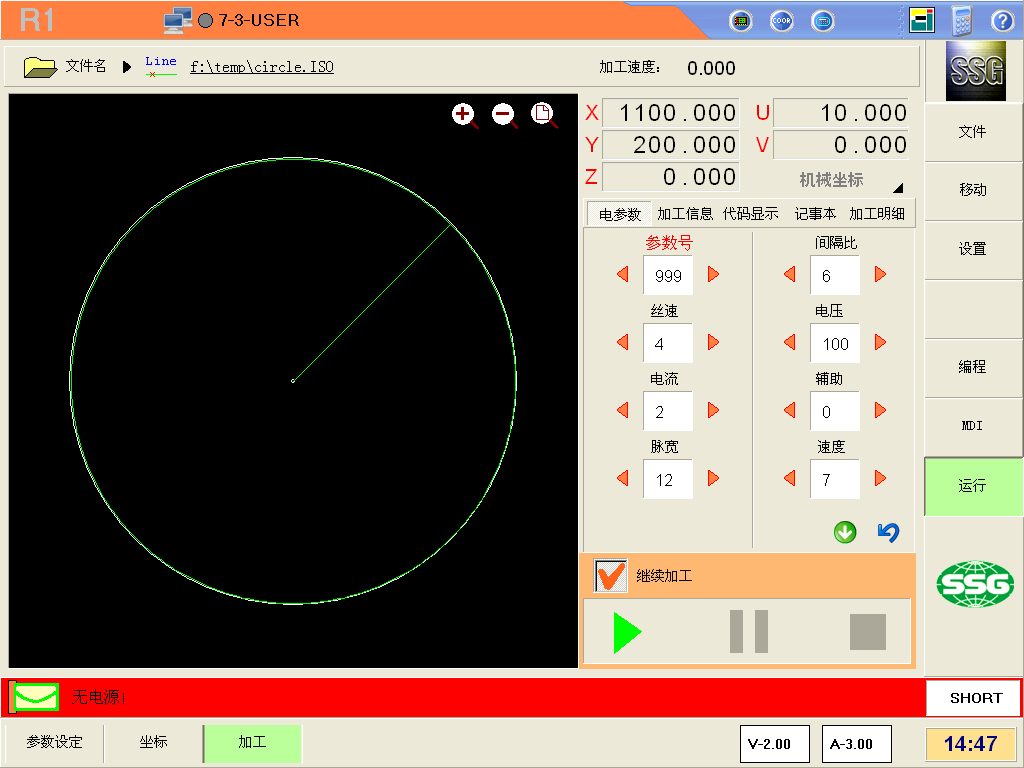This screenshot has height=768, width=1024.
Task: Click the blue undo arrow icon
Action: tap(888, 533)
